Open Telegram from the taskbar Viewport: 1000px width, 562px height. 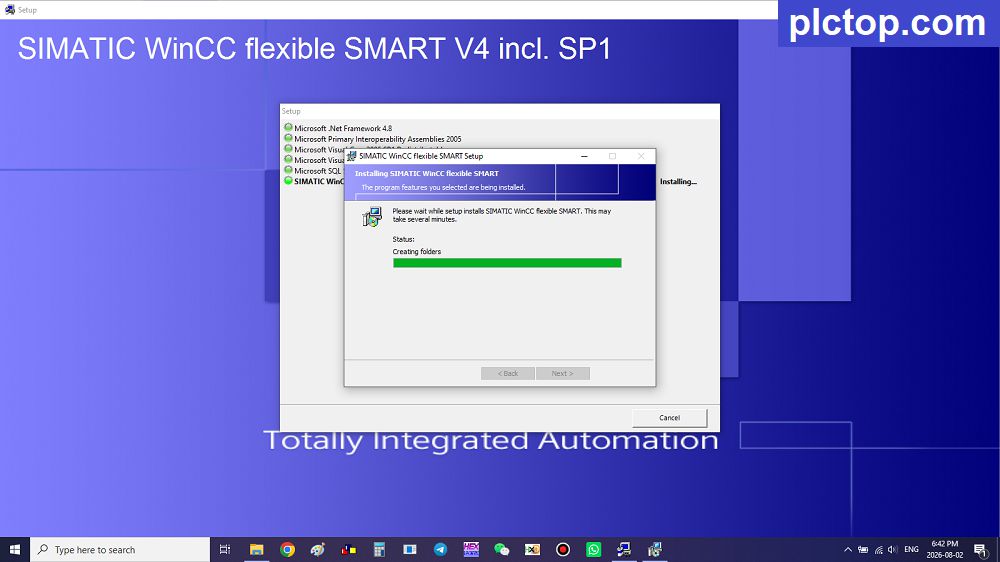(440, 549)
